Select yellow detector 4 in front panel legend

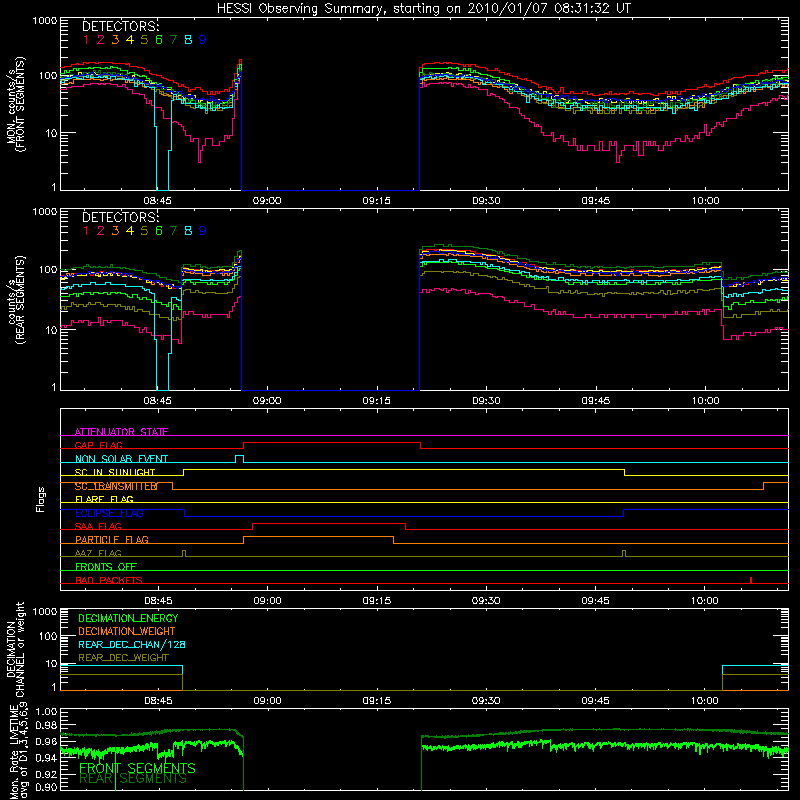tap(130, 40)
